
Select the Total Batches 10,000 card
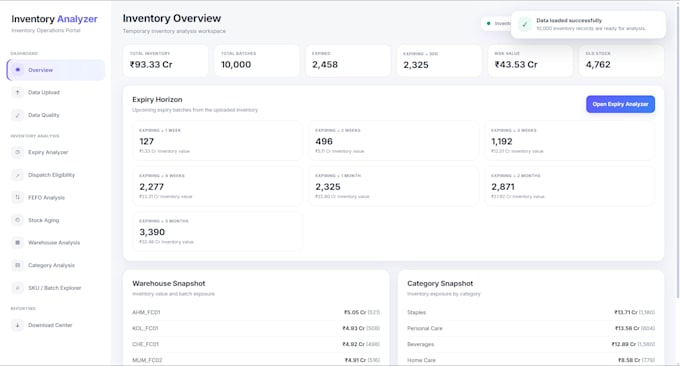point(257,61)
